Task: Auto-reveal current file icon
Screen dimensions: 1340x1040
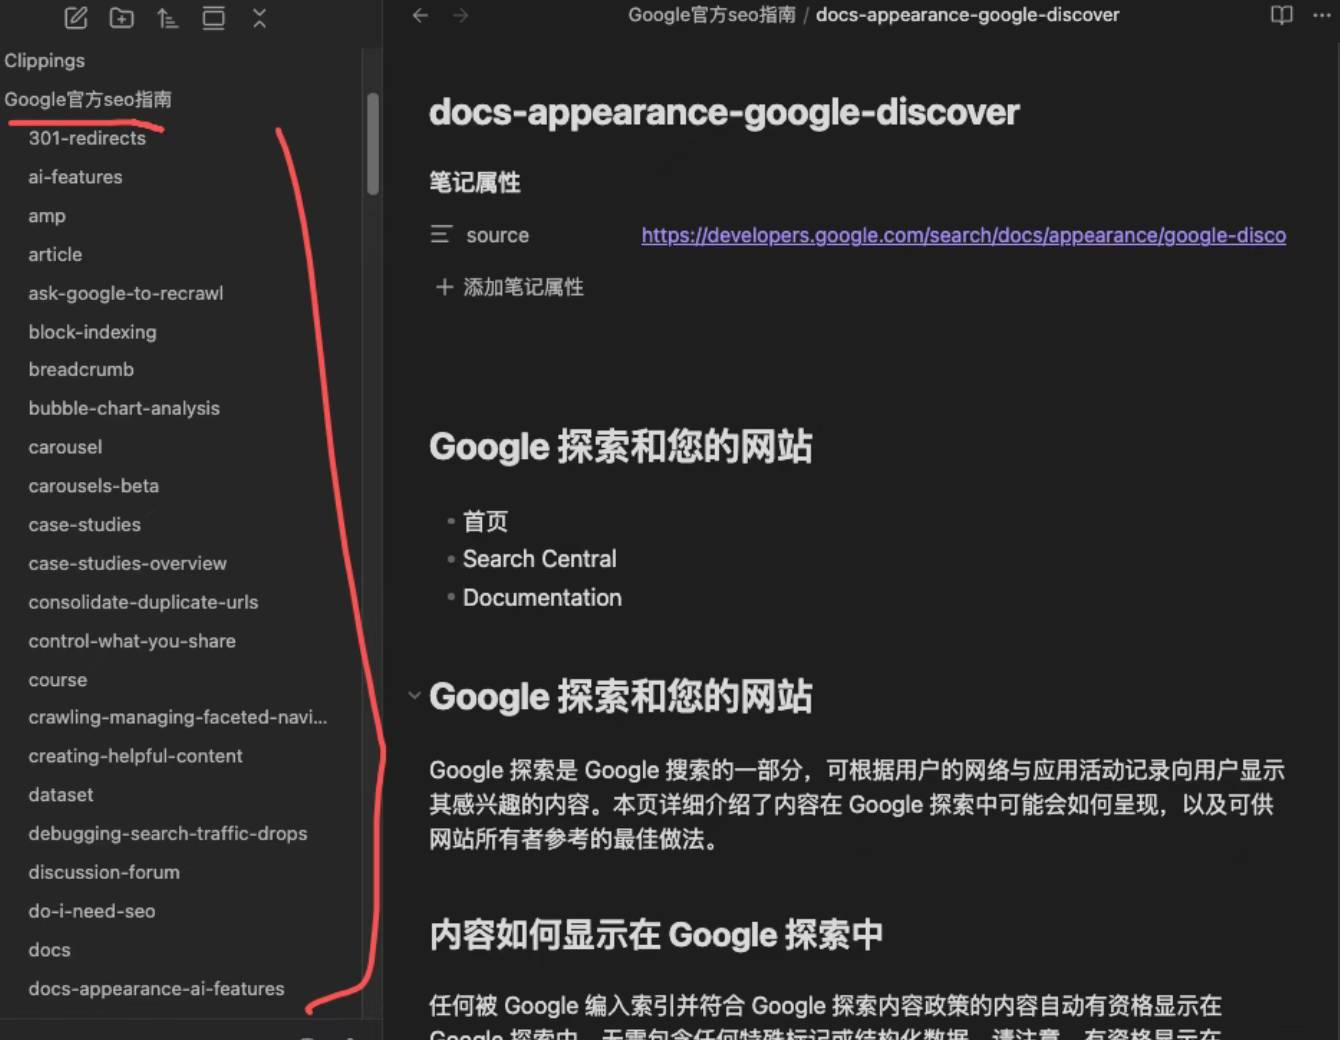Action: coord(214,18)
